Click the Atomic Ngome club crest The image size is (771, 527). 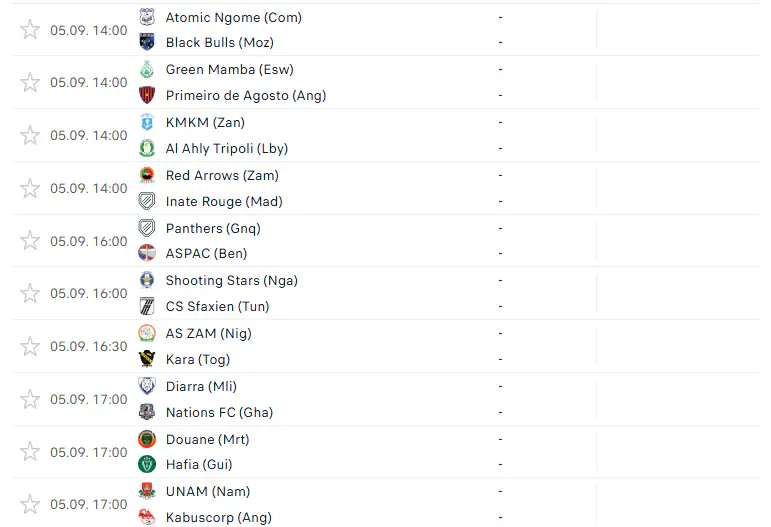[147, 17]
